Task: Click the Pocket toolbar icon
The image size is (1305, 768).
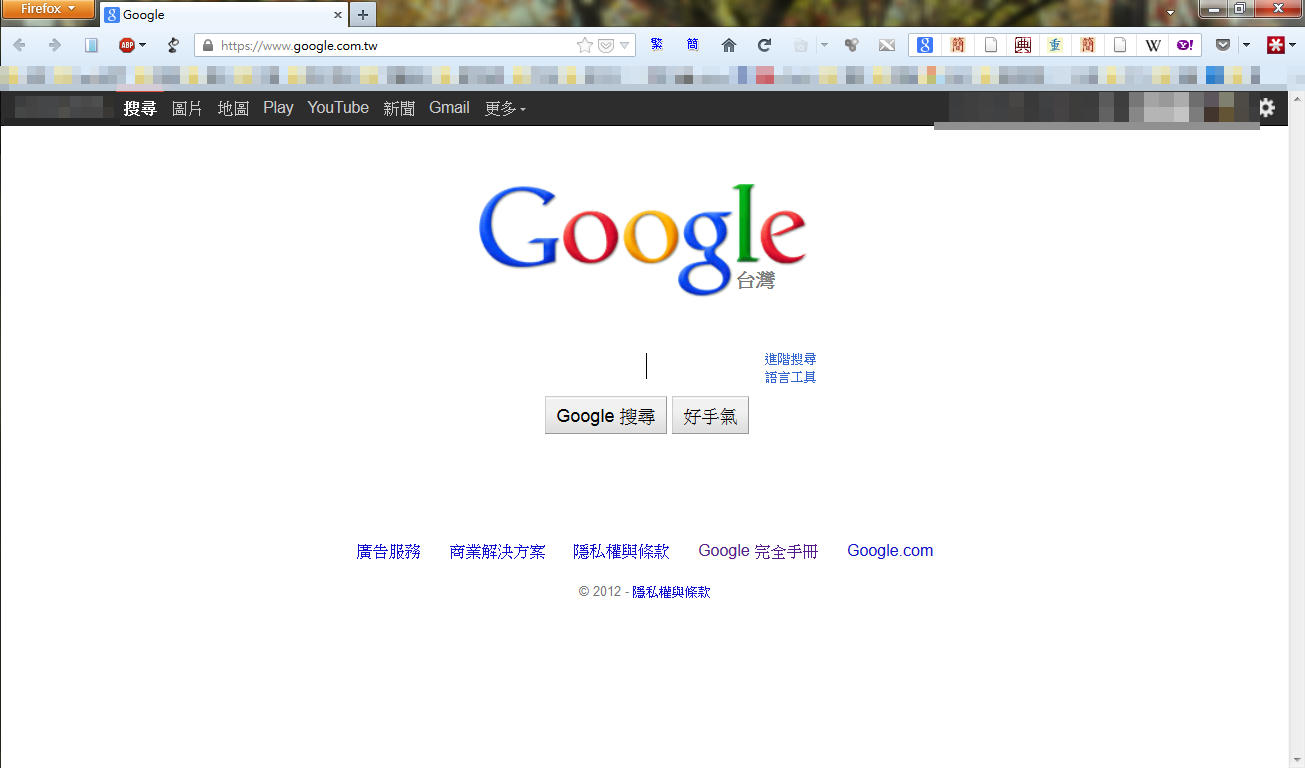Action: [x=1223, y=45]
